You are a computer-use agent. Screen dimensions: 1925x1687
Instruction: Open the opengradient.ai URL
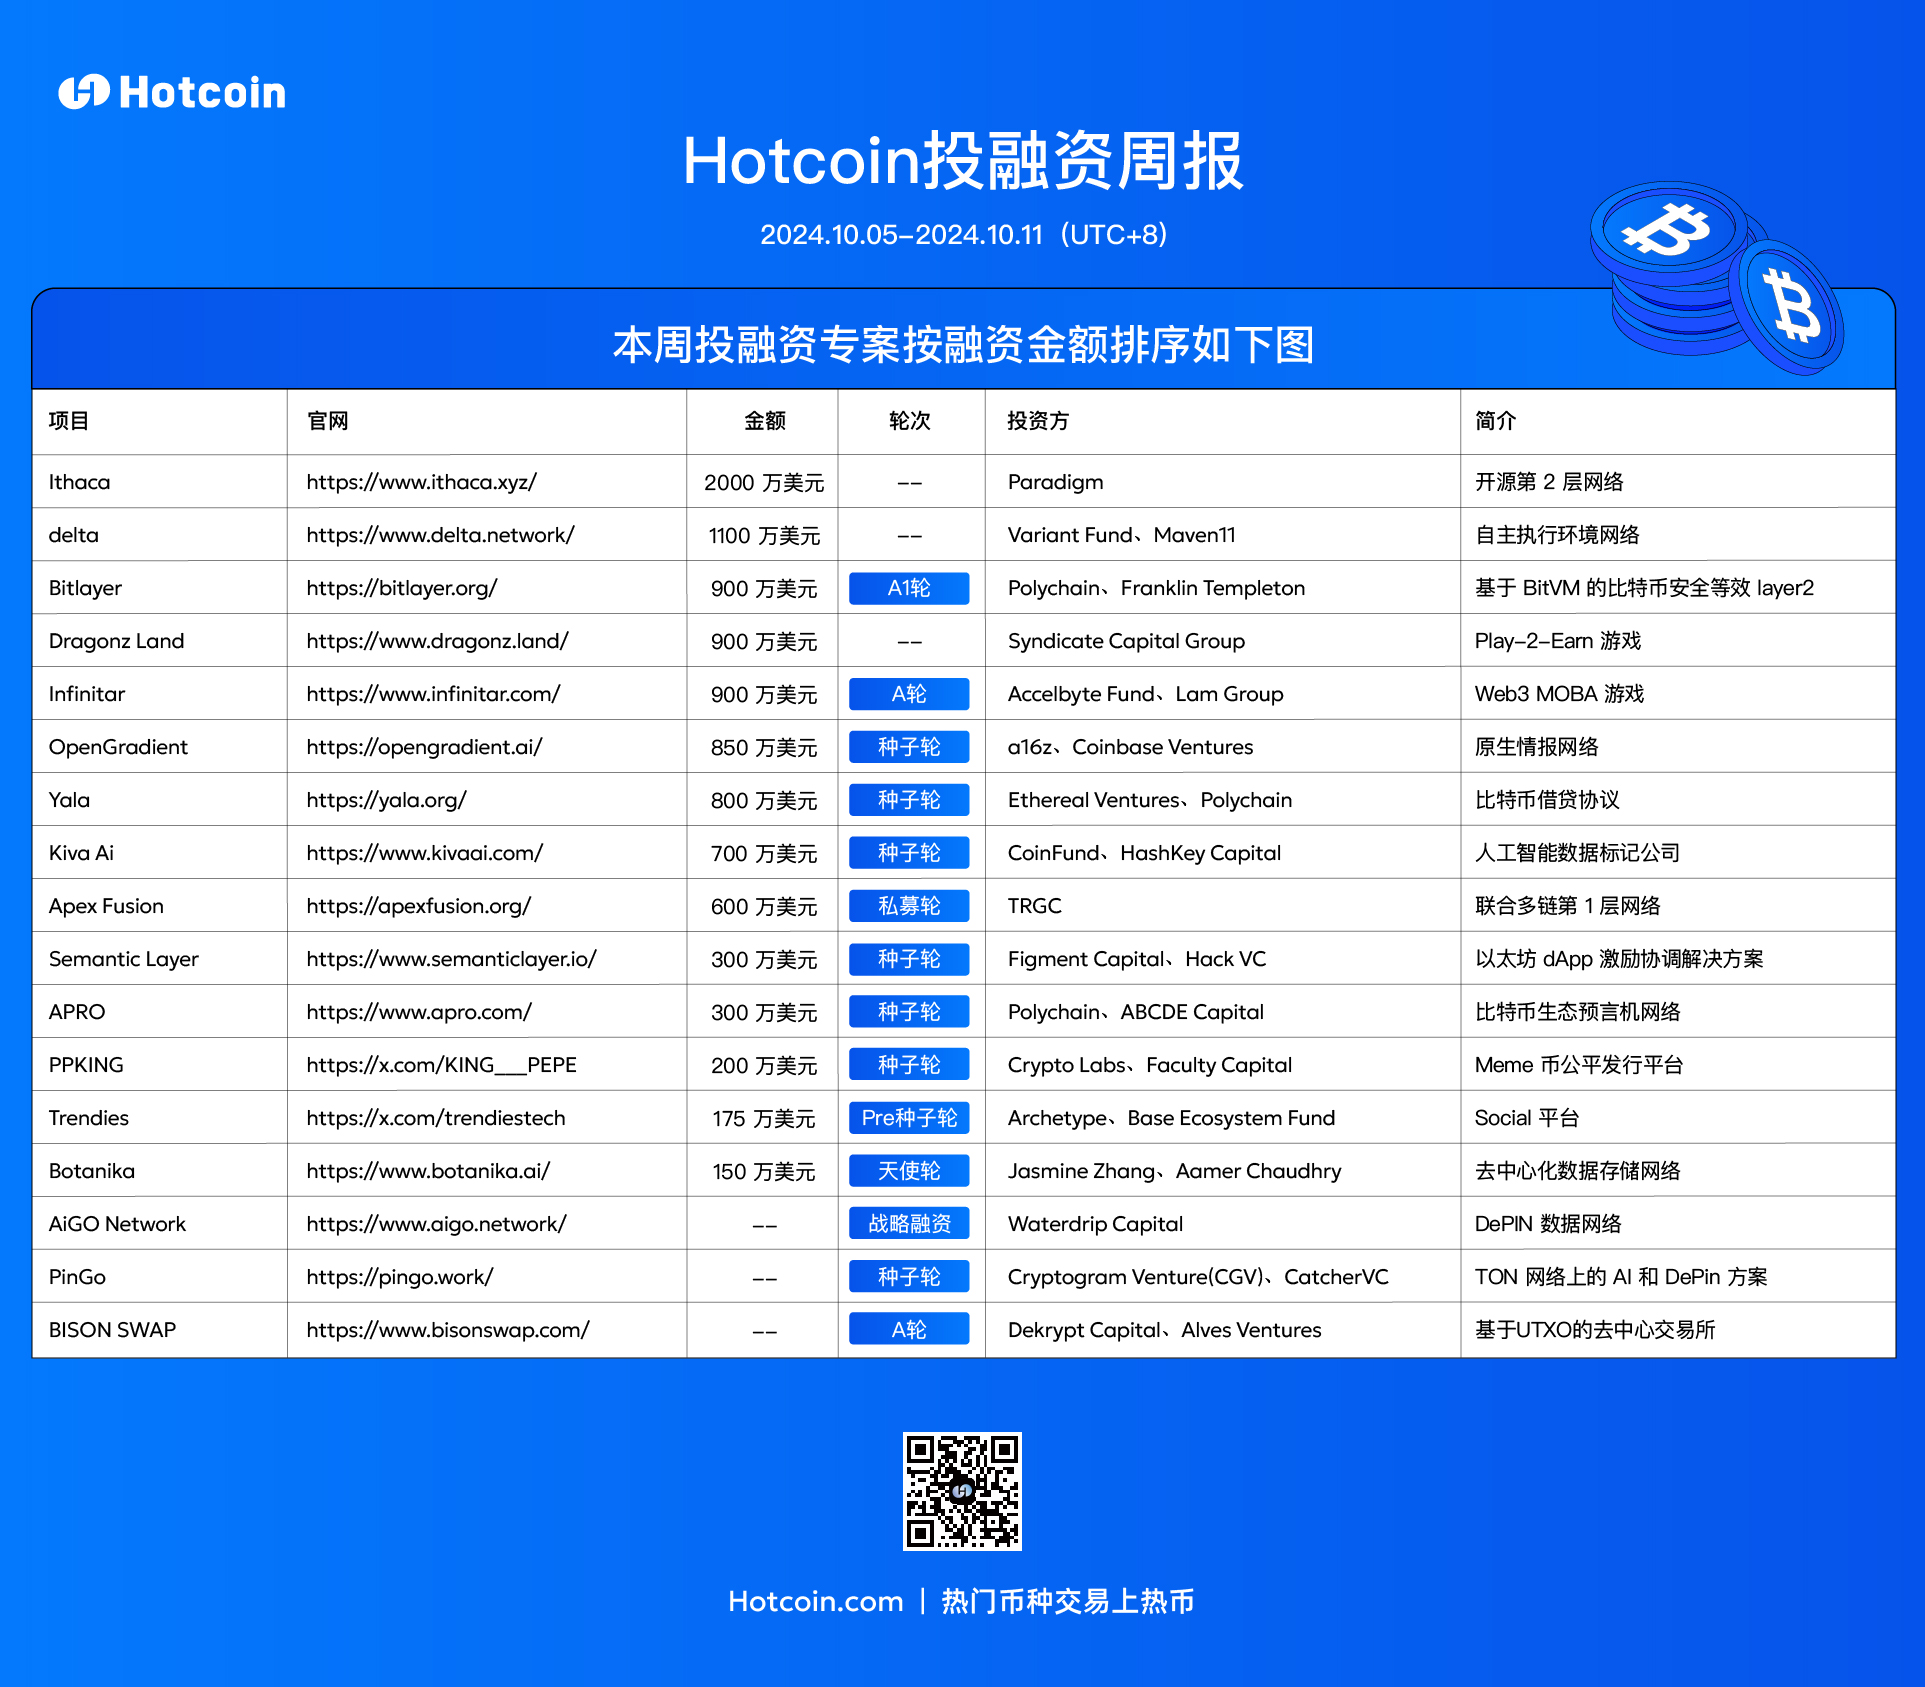(x=424, y=747)
